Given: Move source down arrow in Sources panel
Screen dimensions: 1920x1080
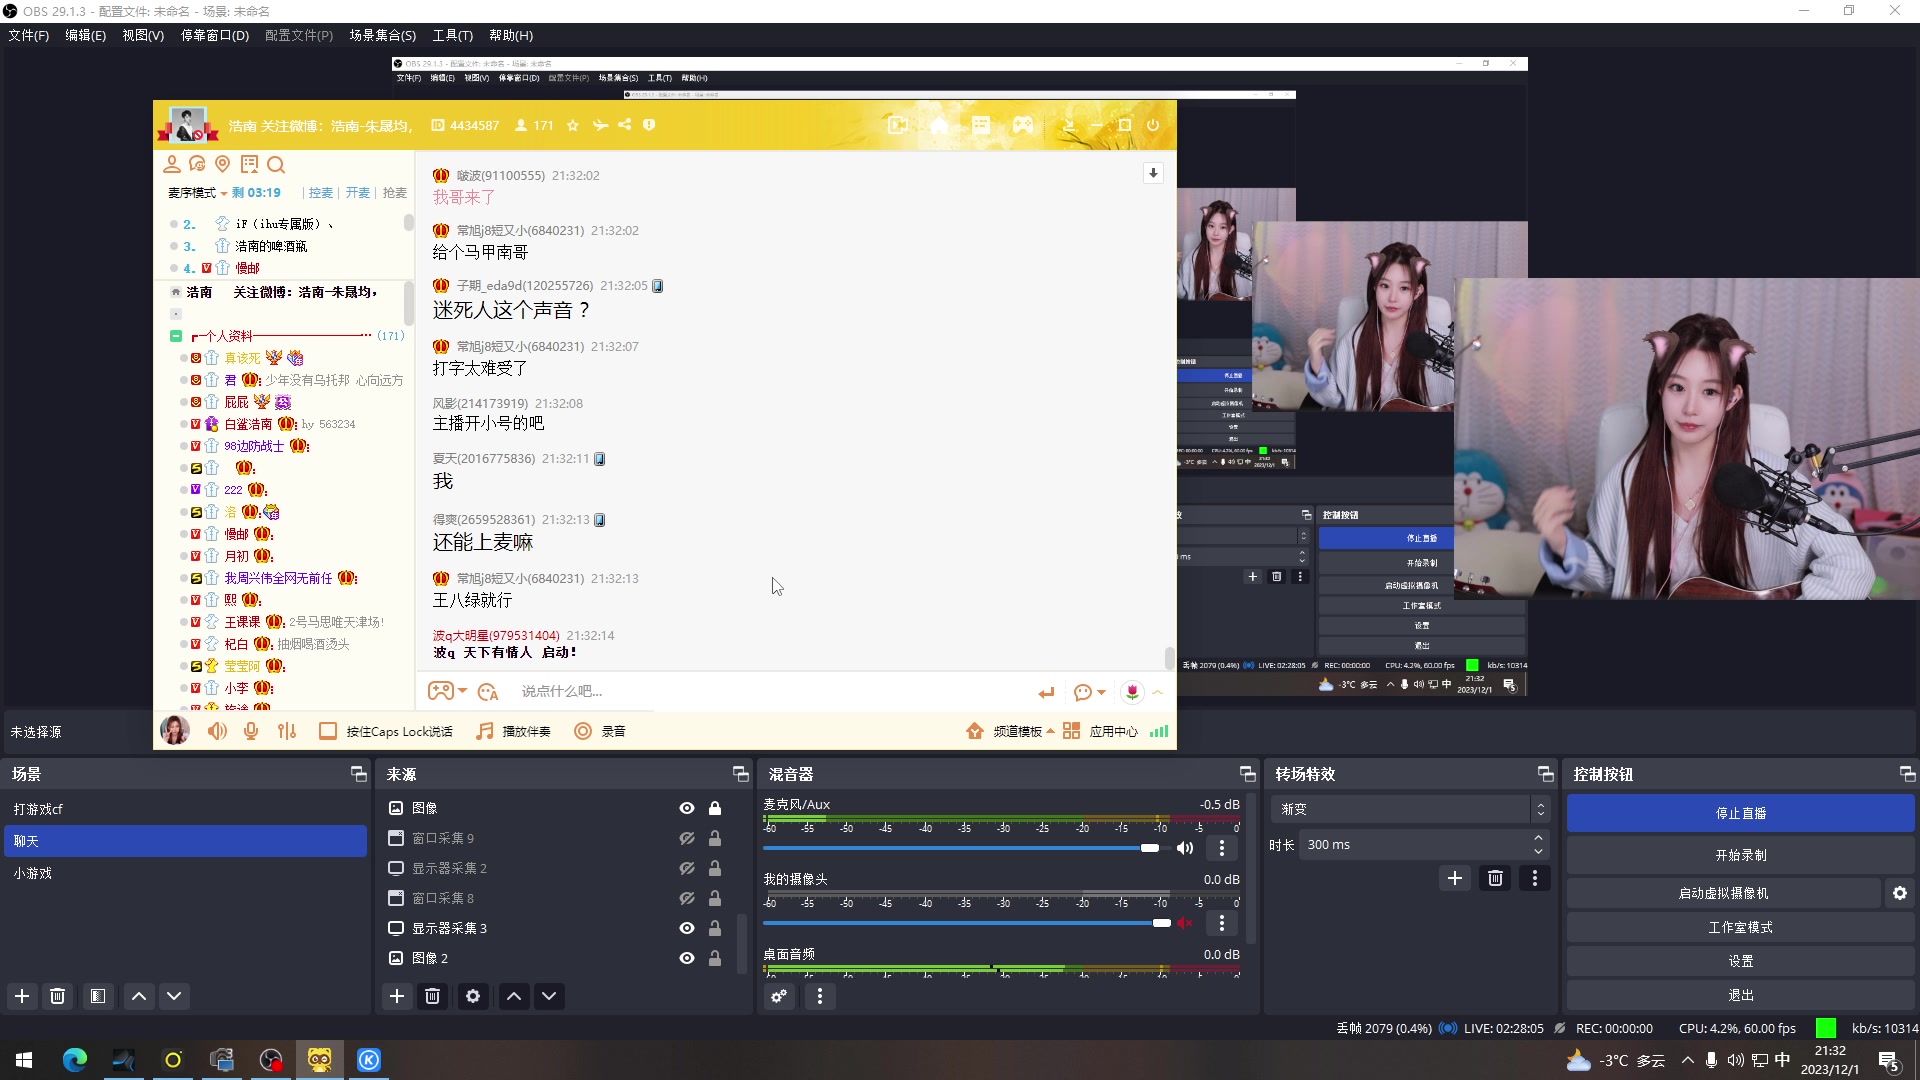Looking at the screenshot, I should point(549,996).
